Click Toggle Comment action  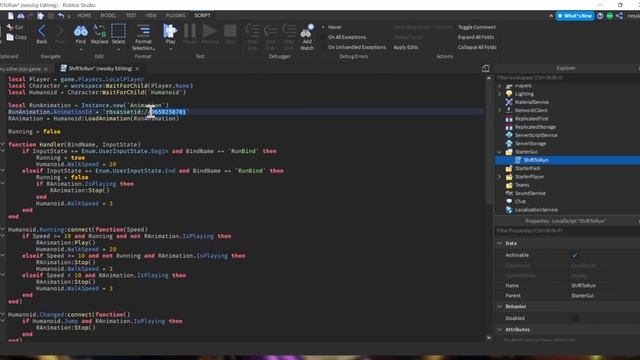[x=477, y=27]
